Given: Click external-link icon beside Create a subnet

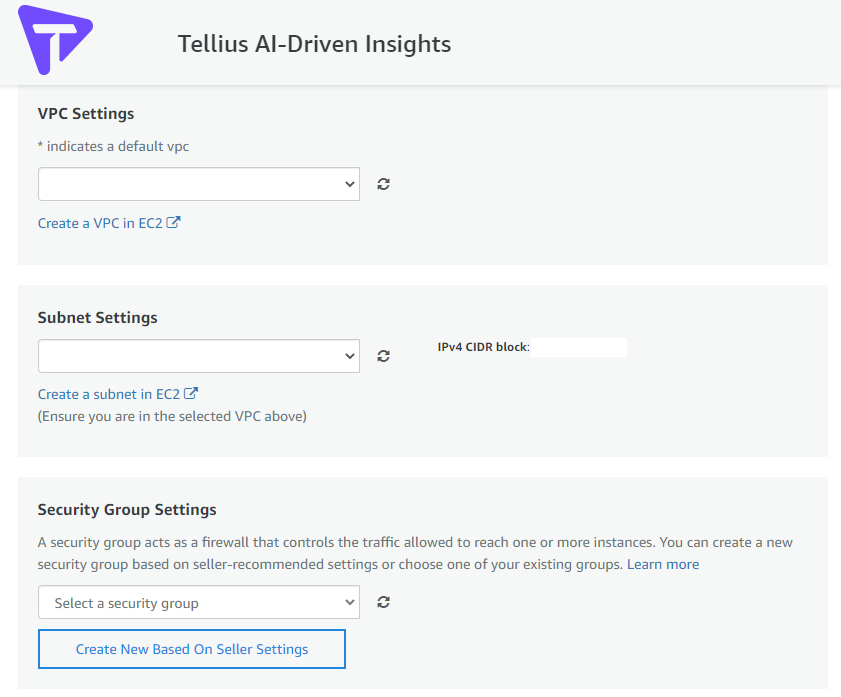Looking at the screenshot, I should (x=191, y=393).
